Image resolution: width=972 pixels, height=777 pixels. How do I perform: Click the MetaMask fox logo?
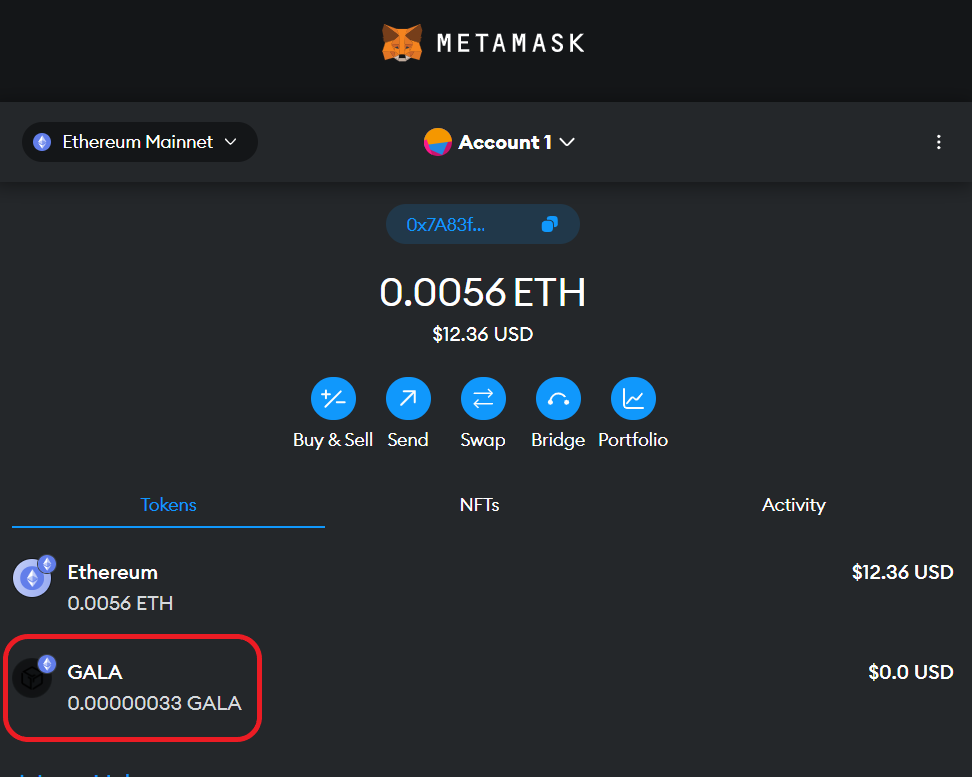402,43
